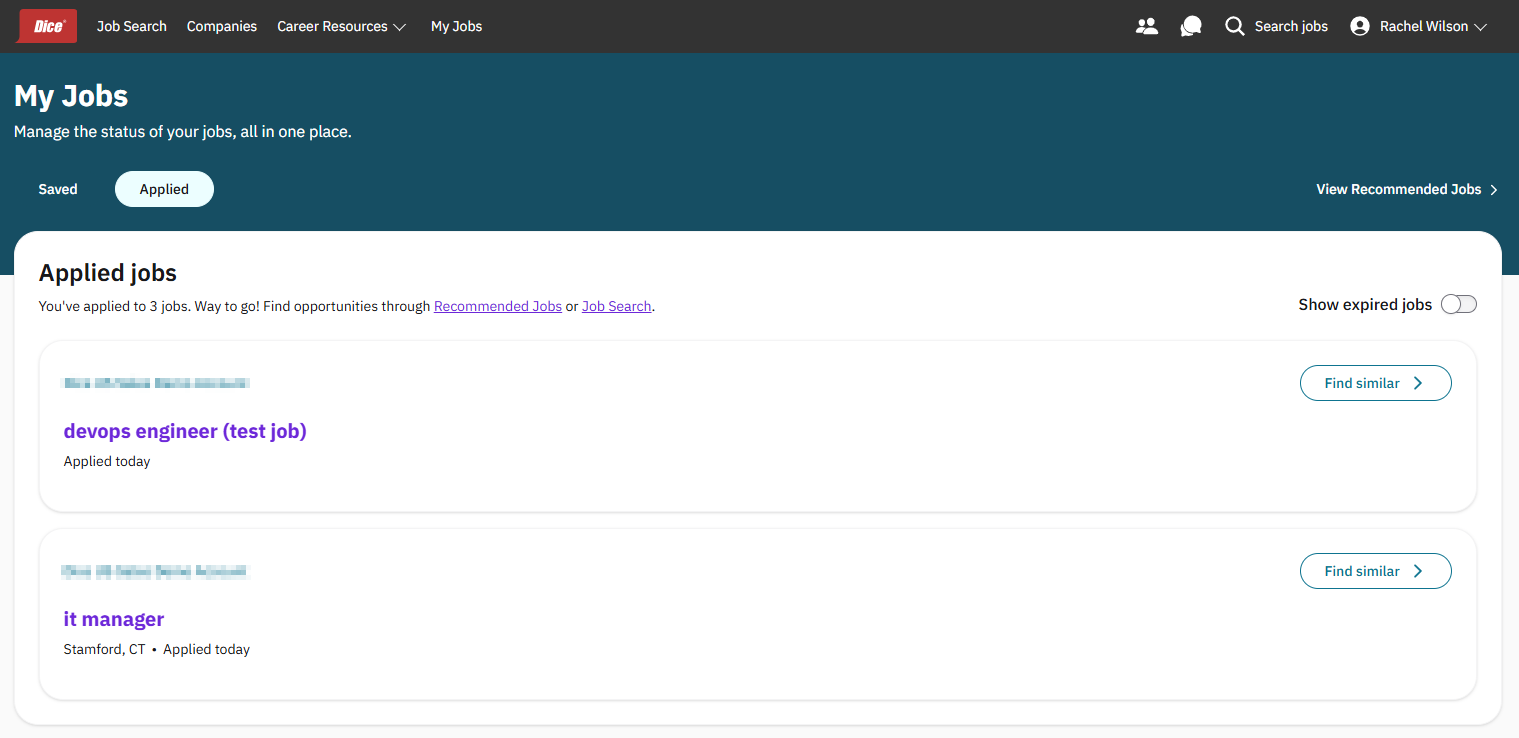Open Job Search from the top navigation
This screenshot has width=1519, height=738.
[132, 27]
